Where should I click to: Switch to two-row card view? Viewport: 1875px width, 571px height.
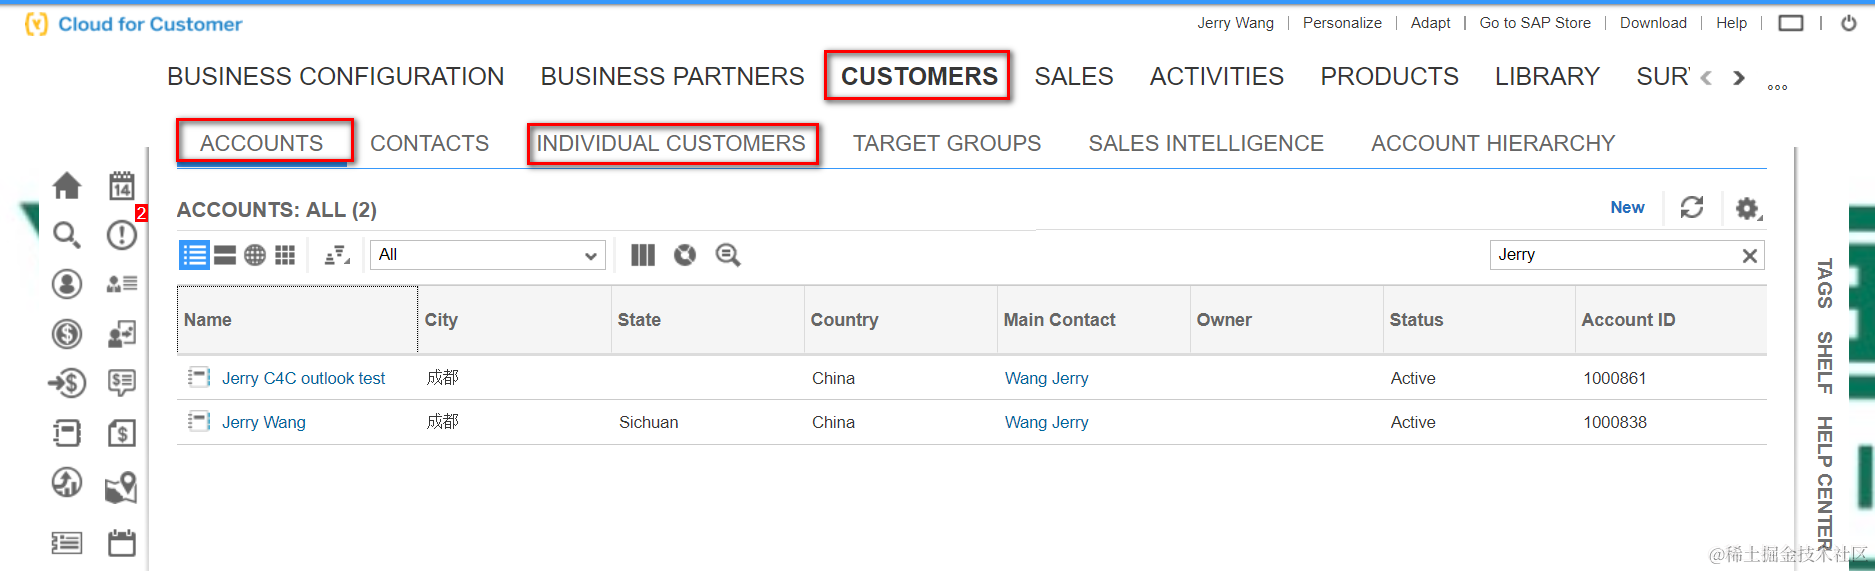coord(225,255)
